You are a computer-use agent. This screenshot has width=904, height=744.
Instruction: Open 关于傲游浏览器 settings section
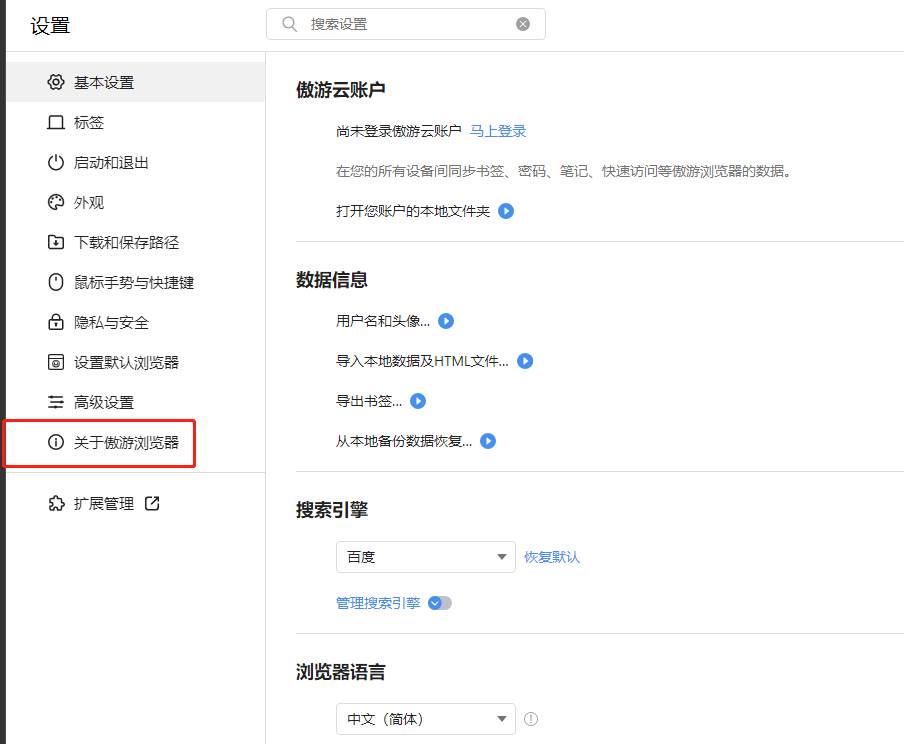[x=136, y=442]
